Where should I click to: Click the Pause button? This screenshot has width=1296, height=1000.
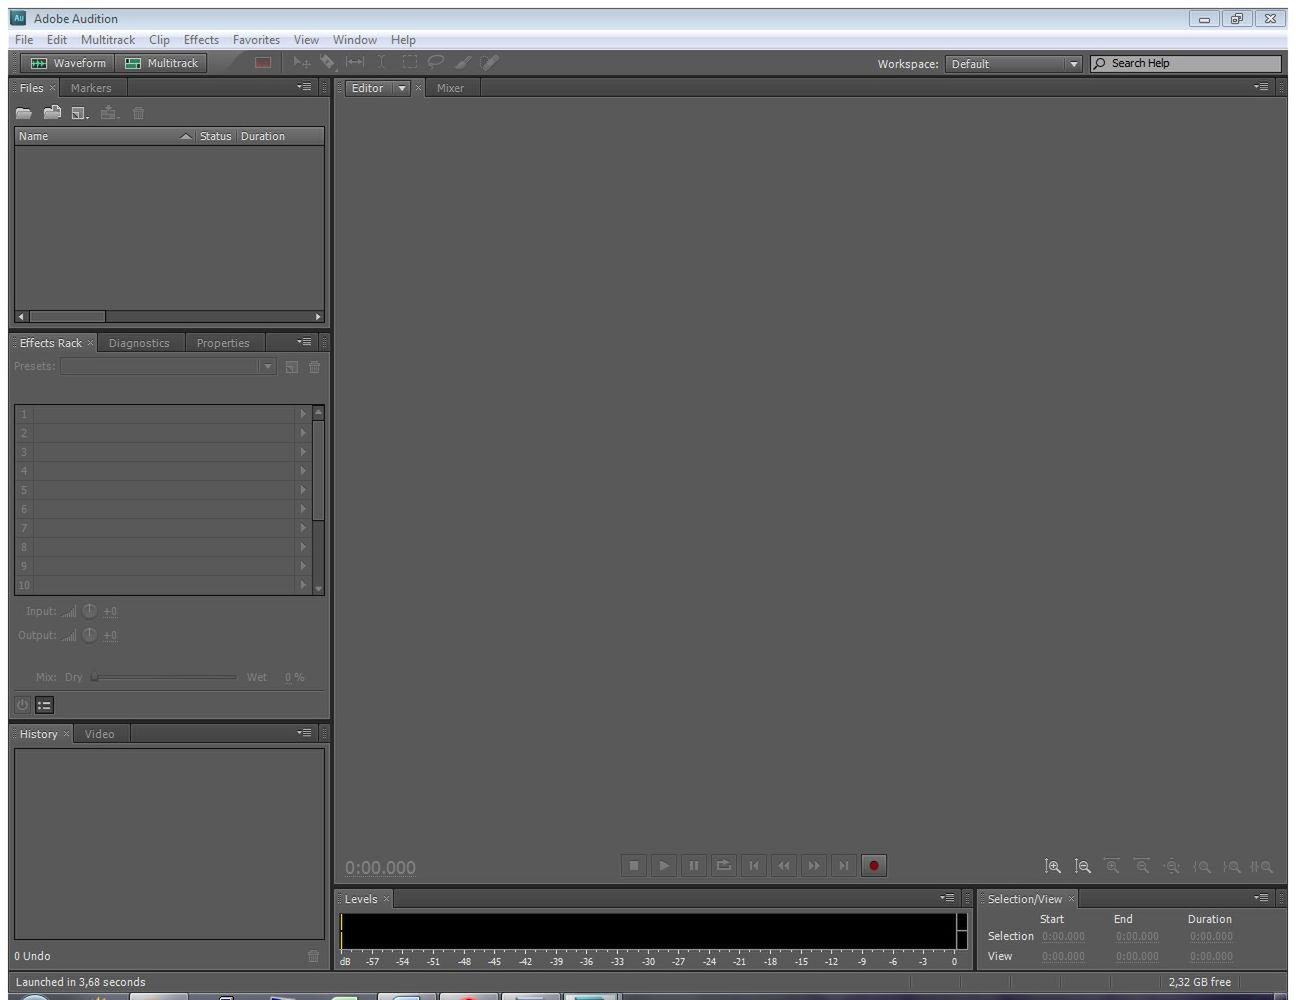click(x=694, y=866)
